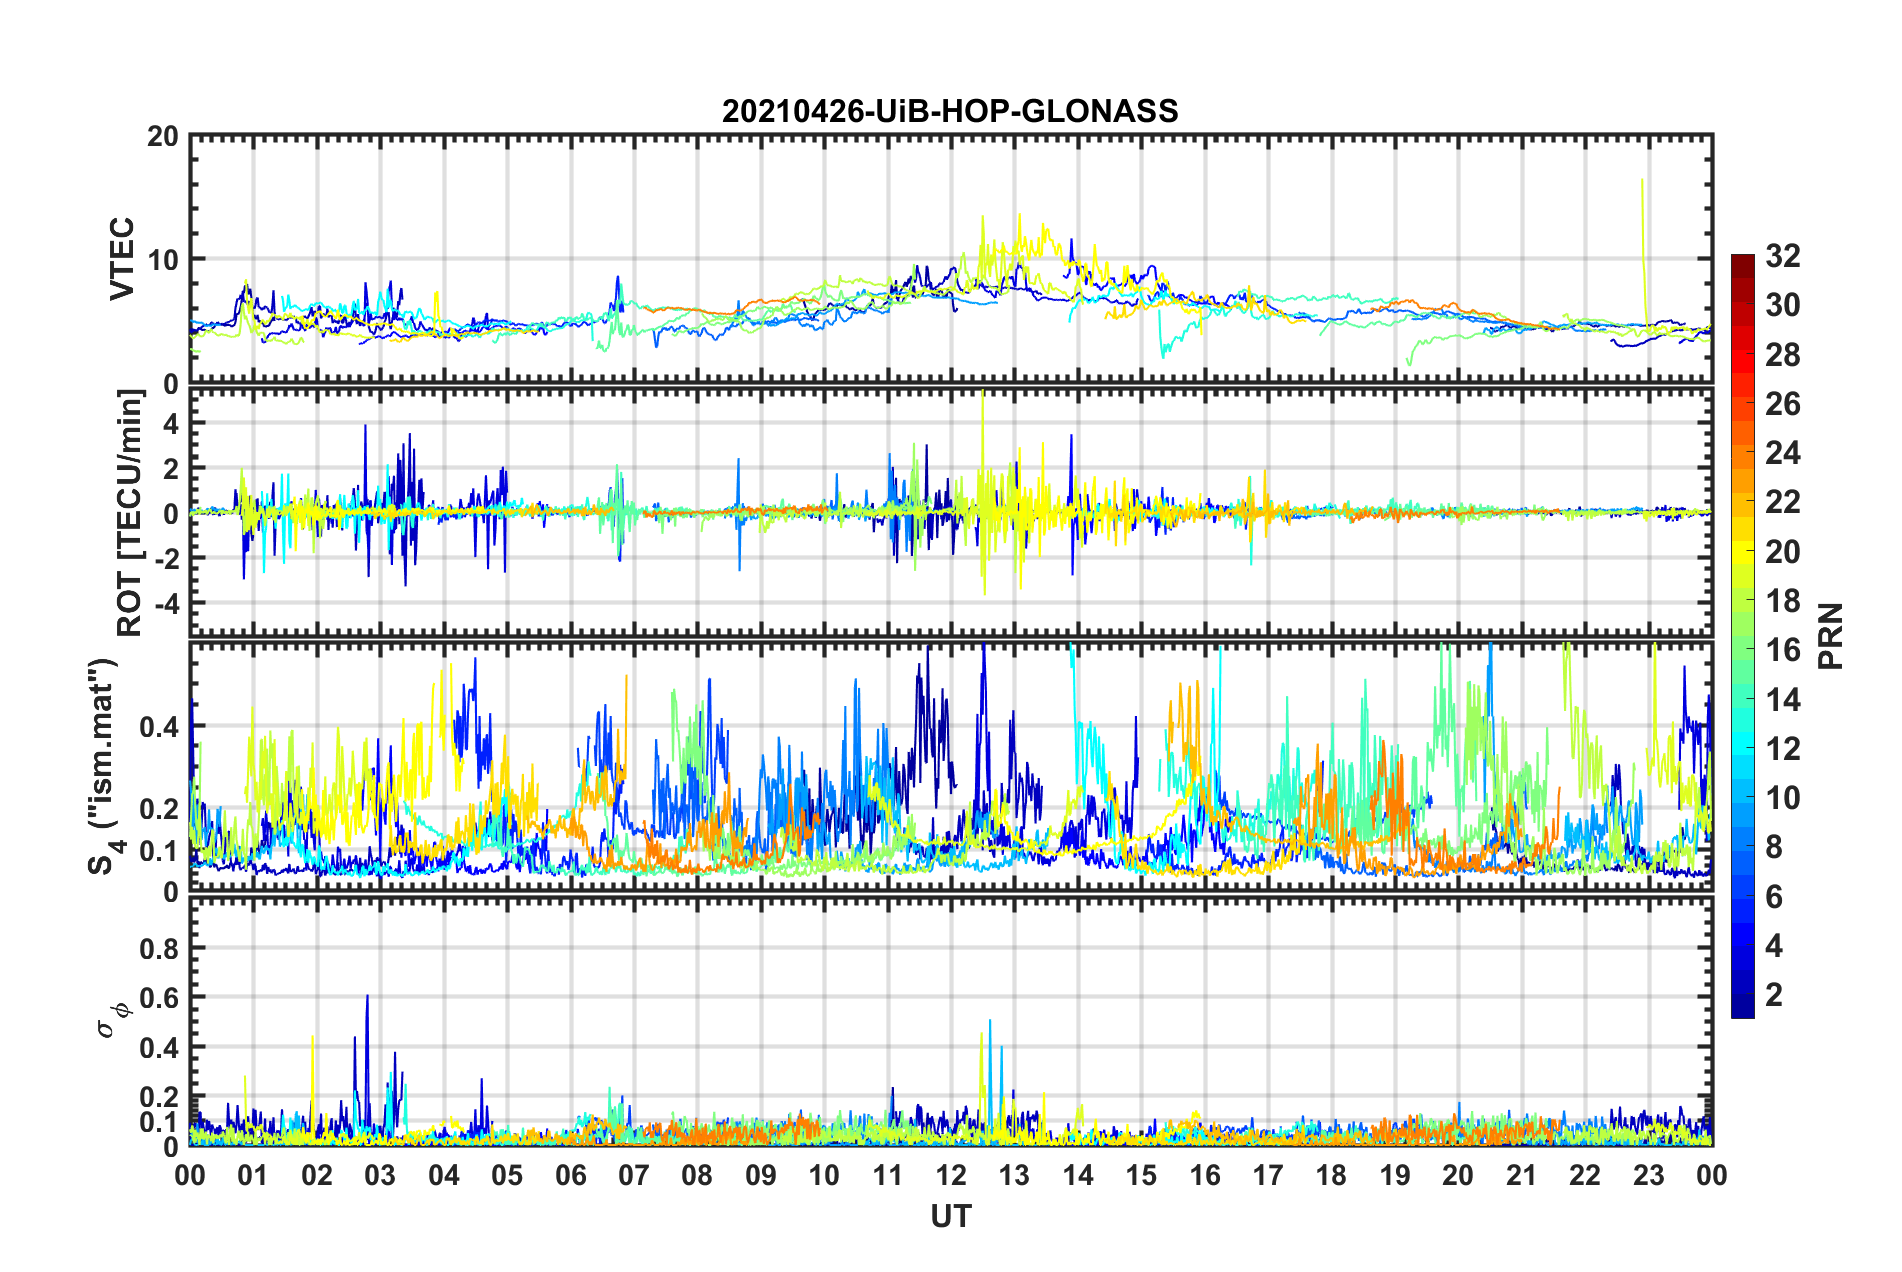Click the yellow-green VTEC spike near 23 UT
The image size is (1902, 1272).
click(1643, 250)
